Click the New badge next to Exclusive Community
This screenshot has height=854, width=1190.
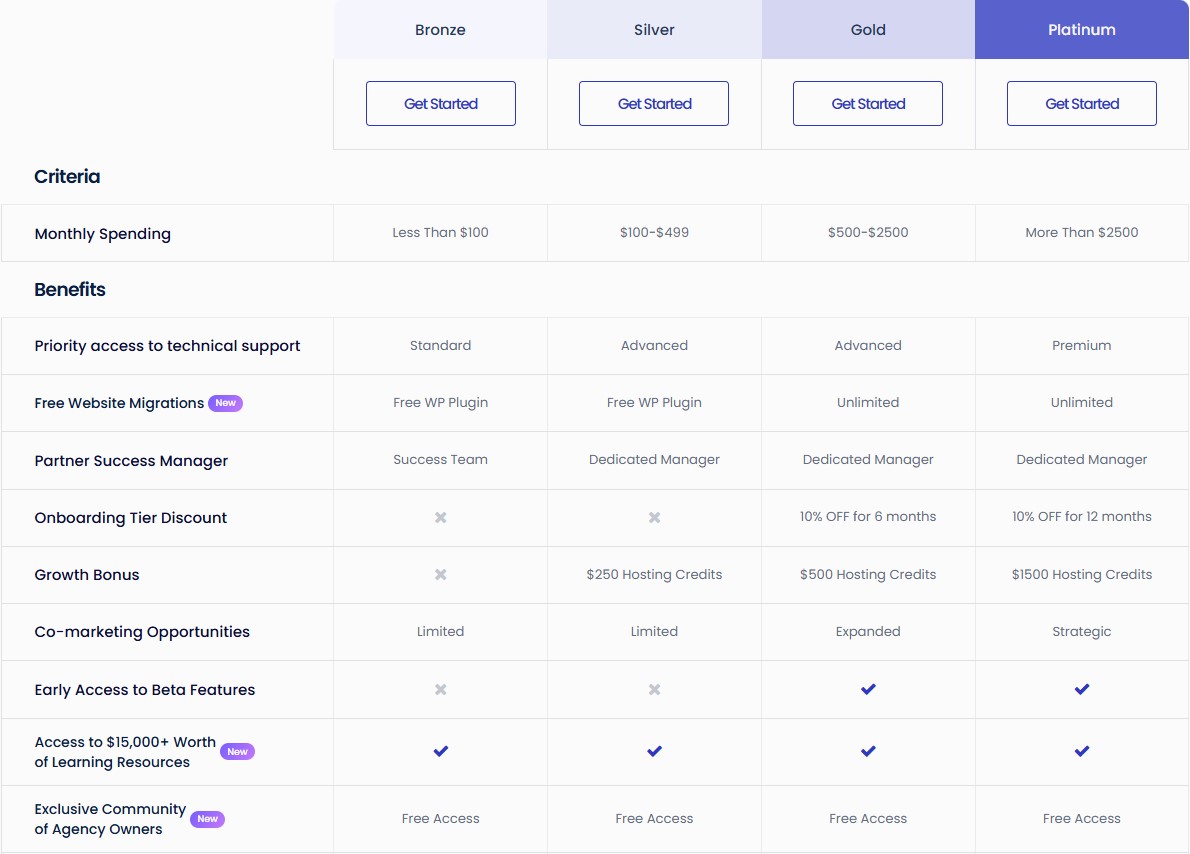(207, 818)
